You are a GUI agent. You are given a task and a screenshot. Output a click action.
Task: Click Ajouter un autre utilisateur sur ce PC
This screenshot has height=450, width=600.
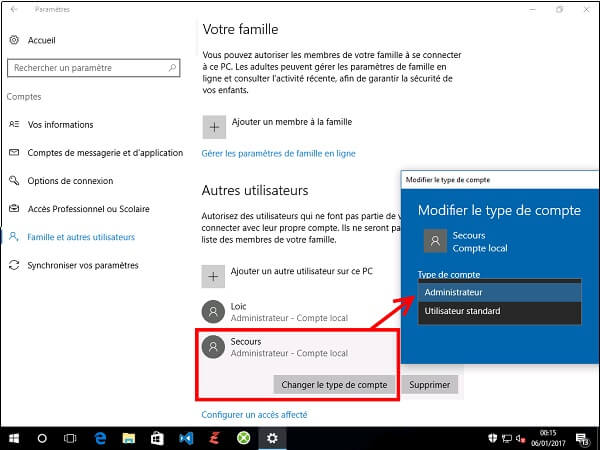tap(302, 271)
